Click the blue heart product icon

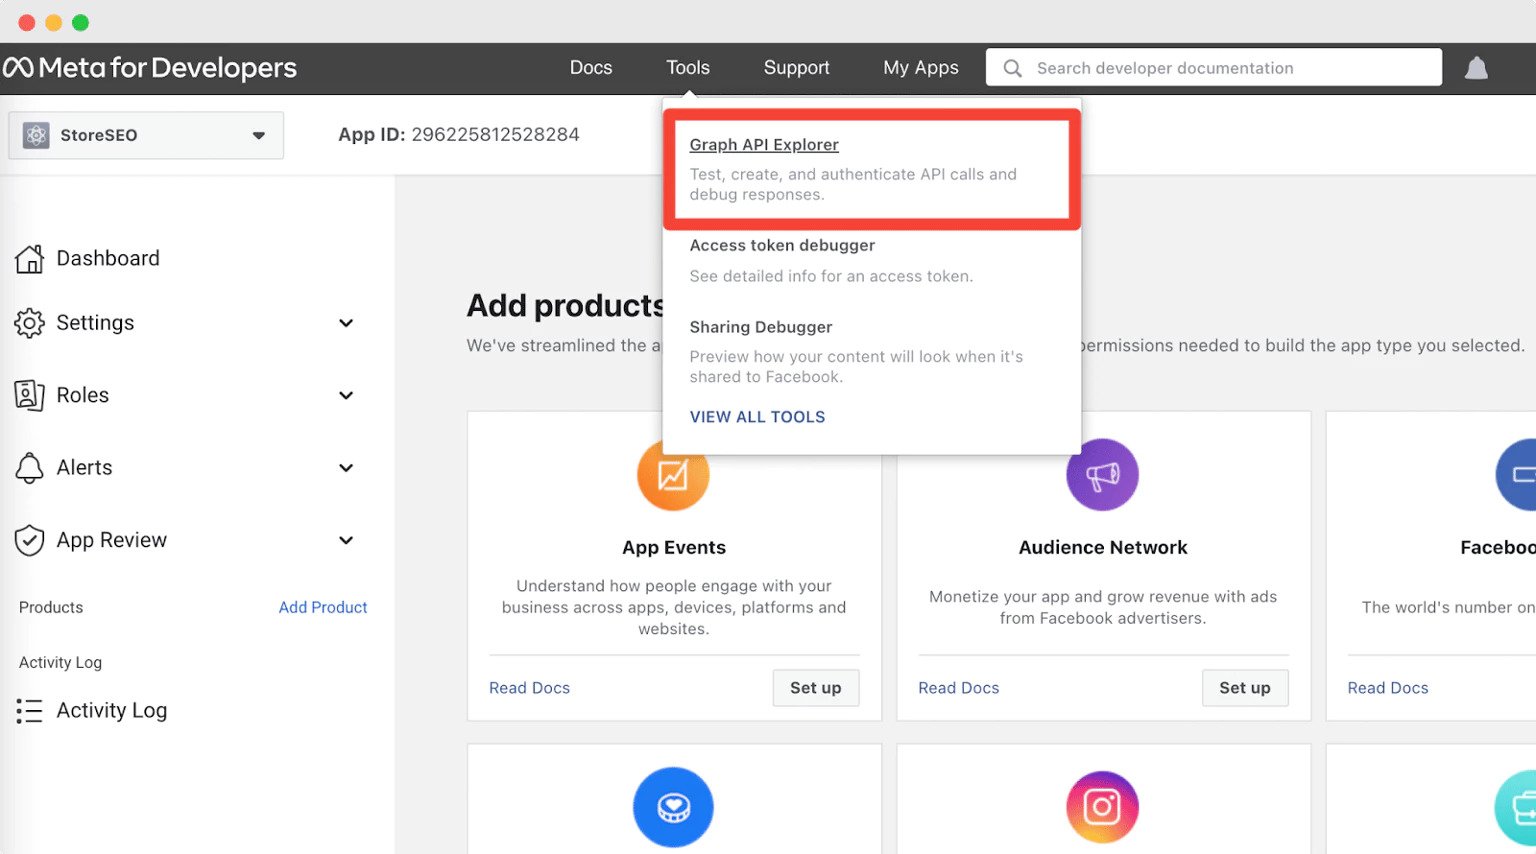tap(673, 807)
